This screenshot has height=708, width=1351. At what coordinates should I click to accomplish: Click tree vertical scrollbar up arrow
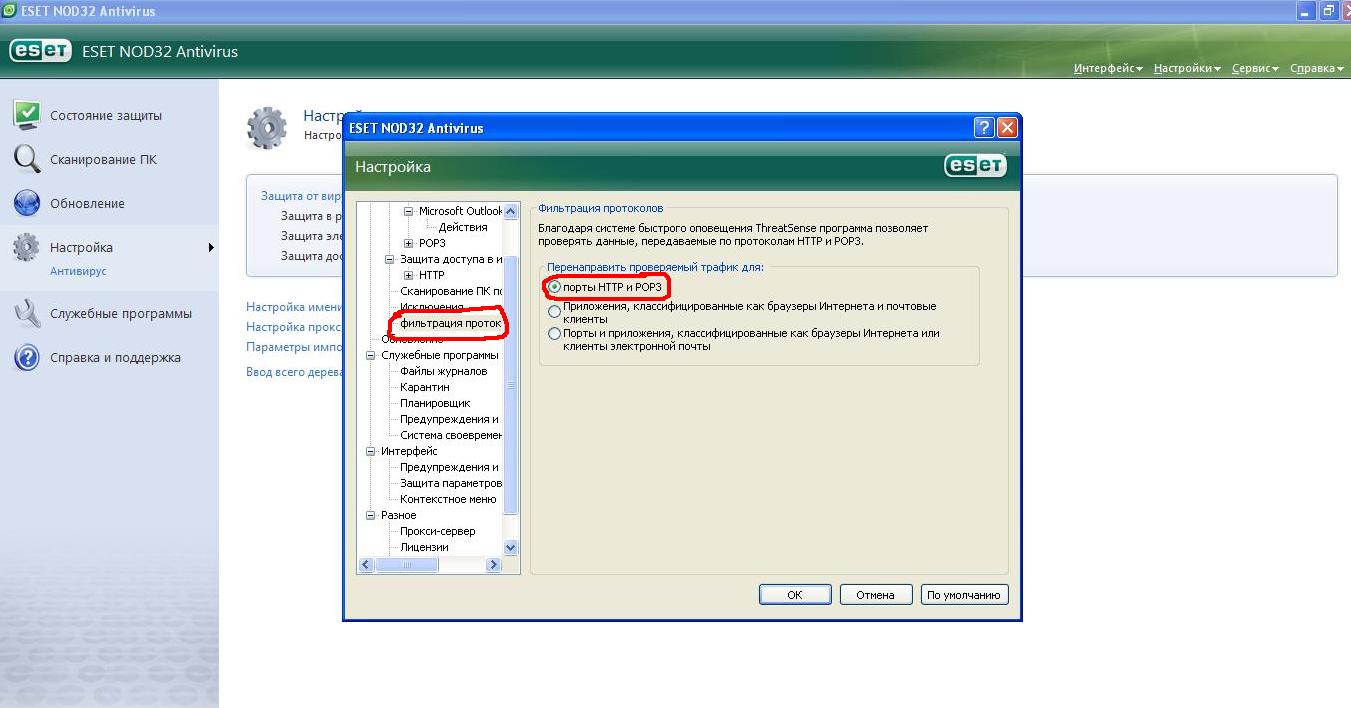[511, 211]
